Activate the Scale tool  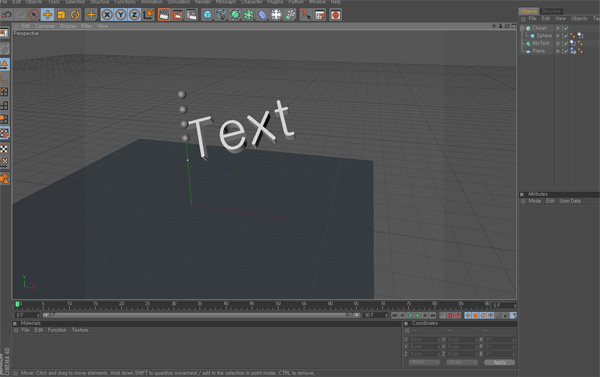click(61, 15)
